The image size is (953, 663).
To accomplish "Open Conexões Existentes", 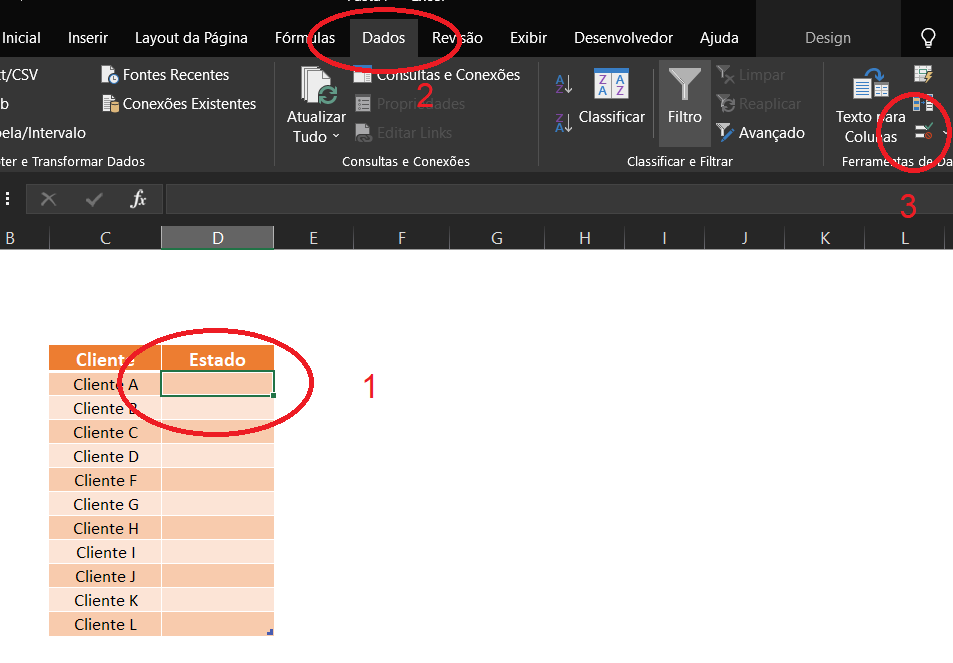I will pos(179,104).
